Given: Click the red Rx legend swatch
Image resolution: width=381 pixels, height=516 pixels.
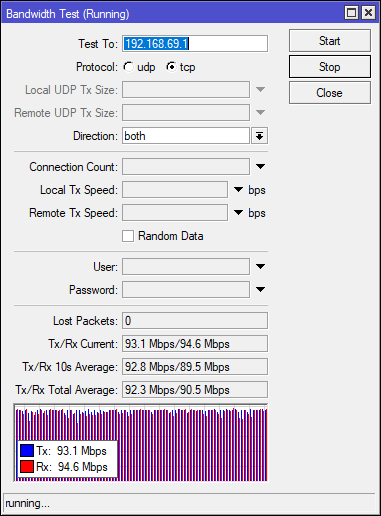Looking at the screenshot, I should pos(27,466).
